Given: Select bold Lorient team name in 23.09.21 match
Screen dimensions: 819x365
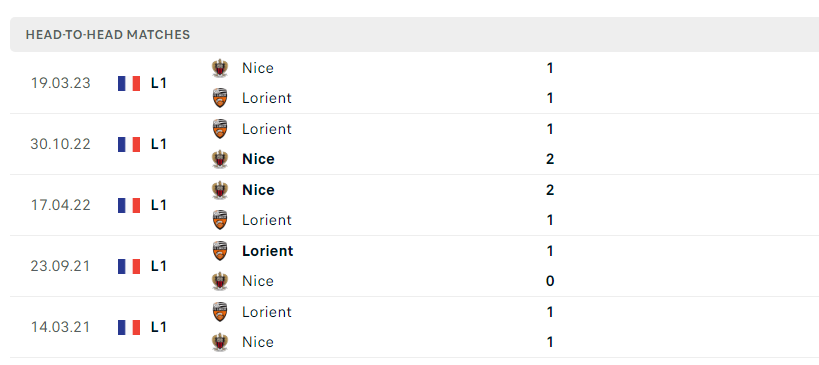Looking at the screenshot, I should pos(268,251).
